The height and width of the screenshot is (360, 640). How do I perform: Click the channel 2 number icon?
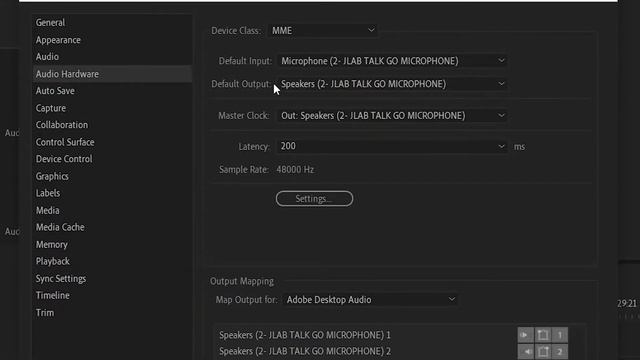pyautogui.click(x=560, y=351)
